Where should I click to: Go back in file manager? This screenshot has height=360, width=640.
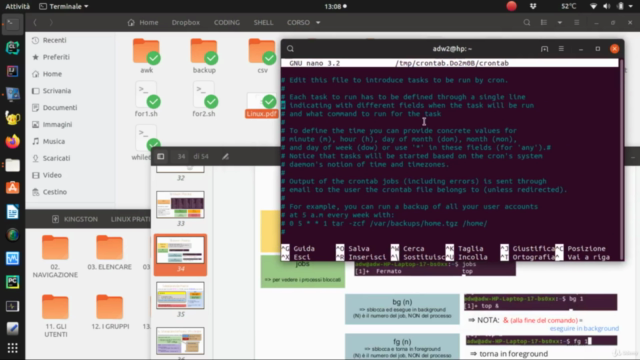point(35,22)
